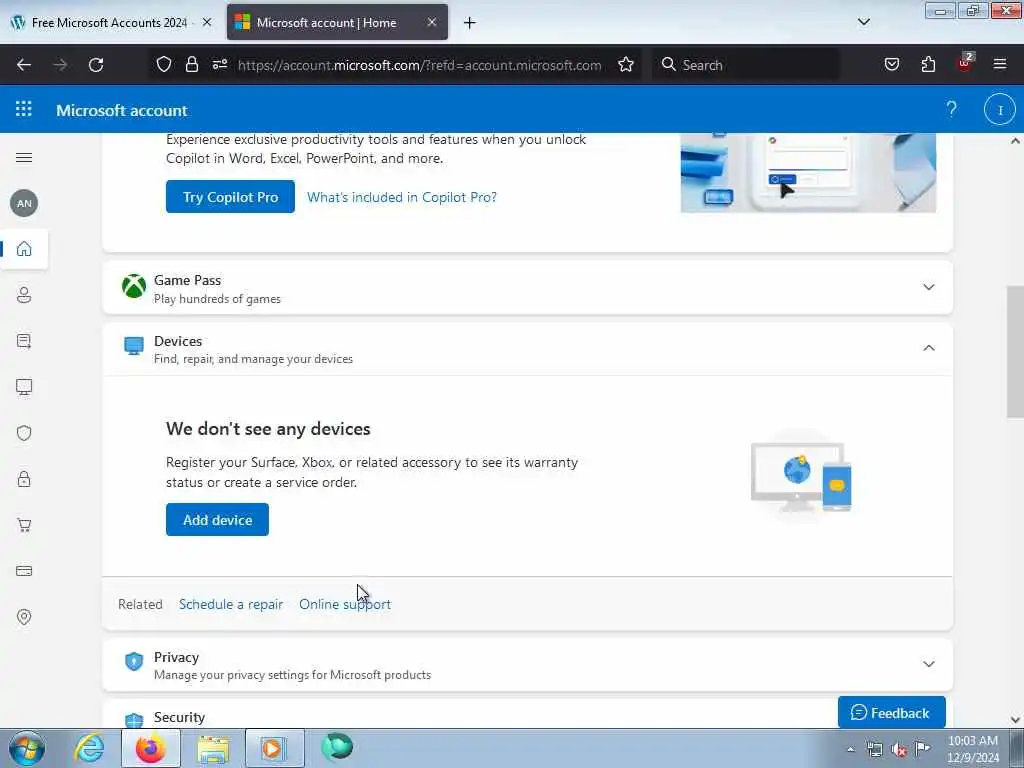Viewport: 1024px width, 768px height.
Task: Open Address book location pin icon
Action: tap(24, 616)
